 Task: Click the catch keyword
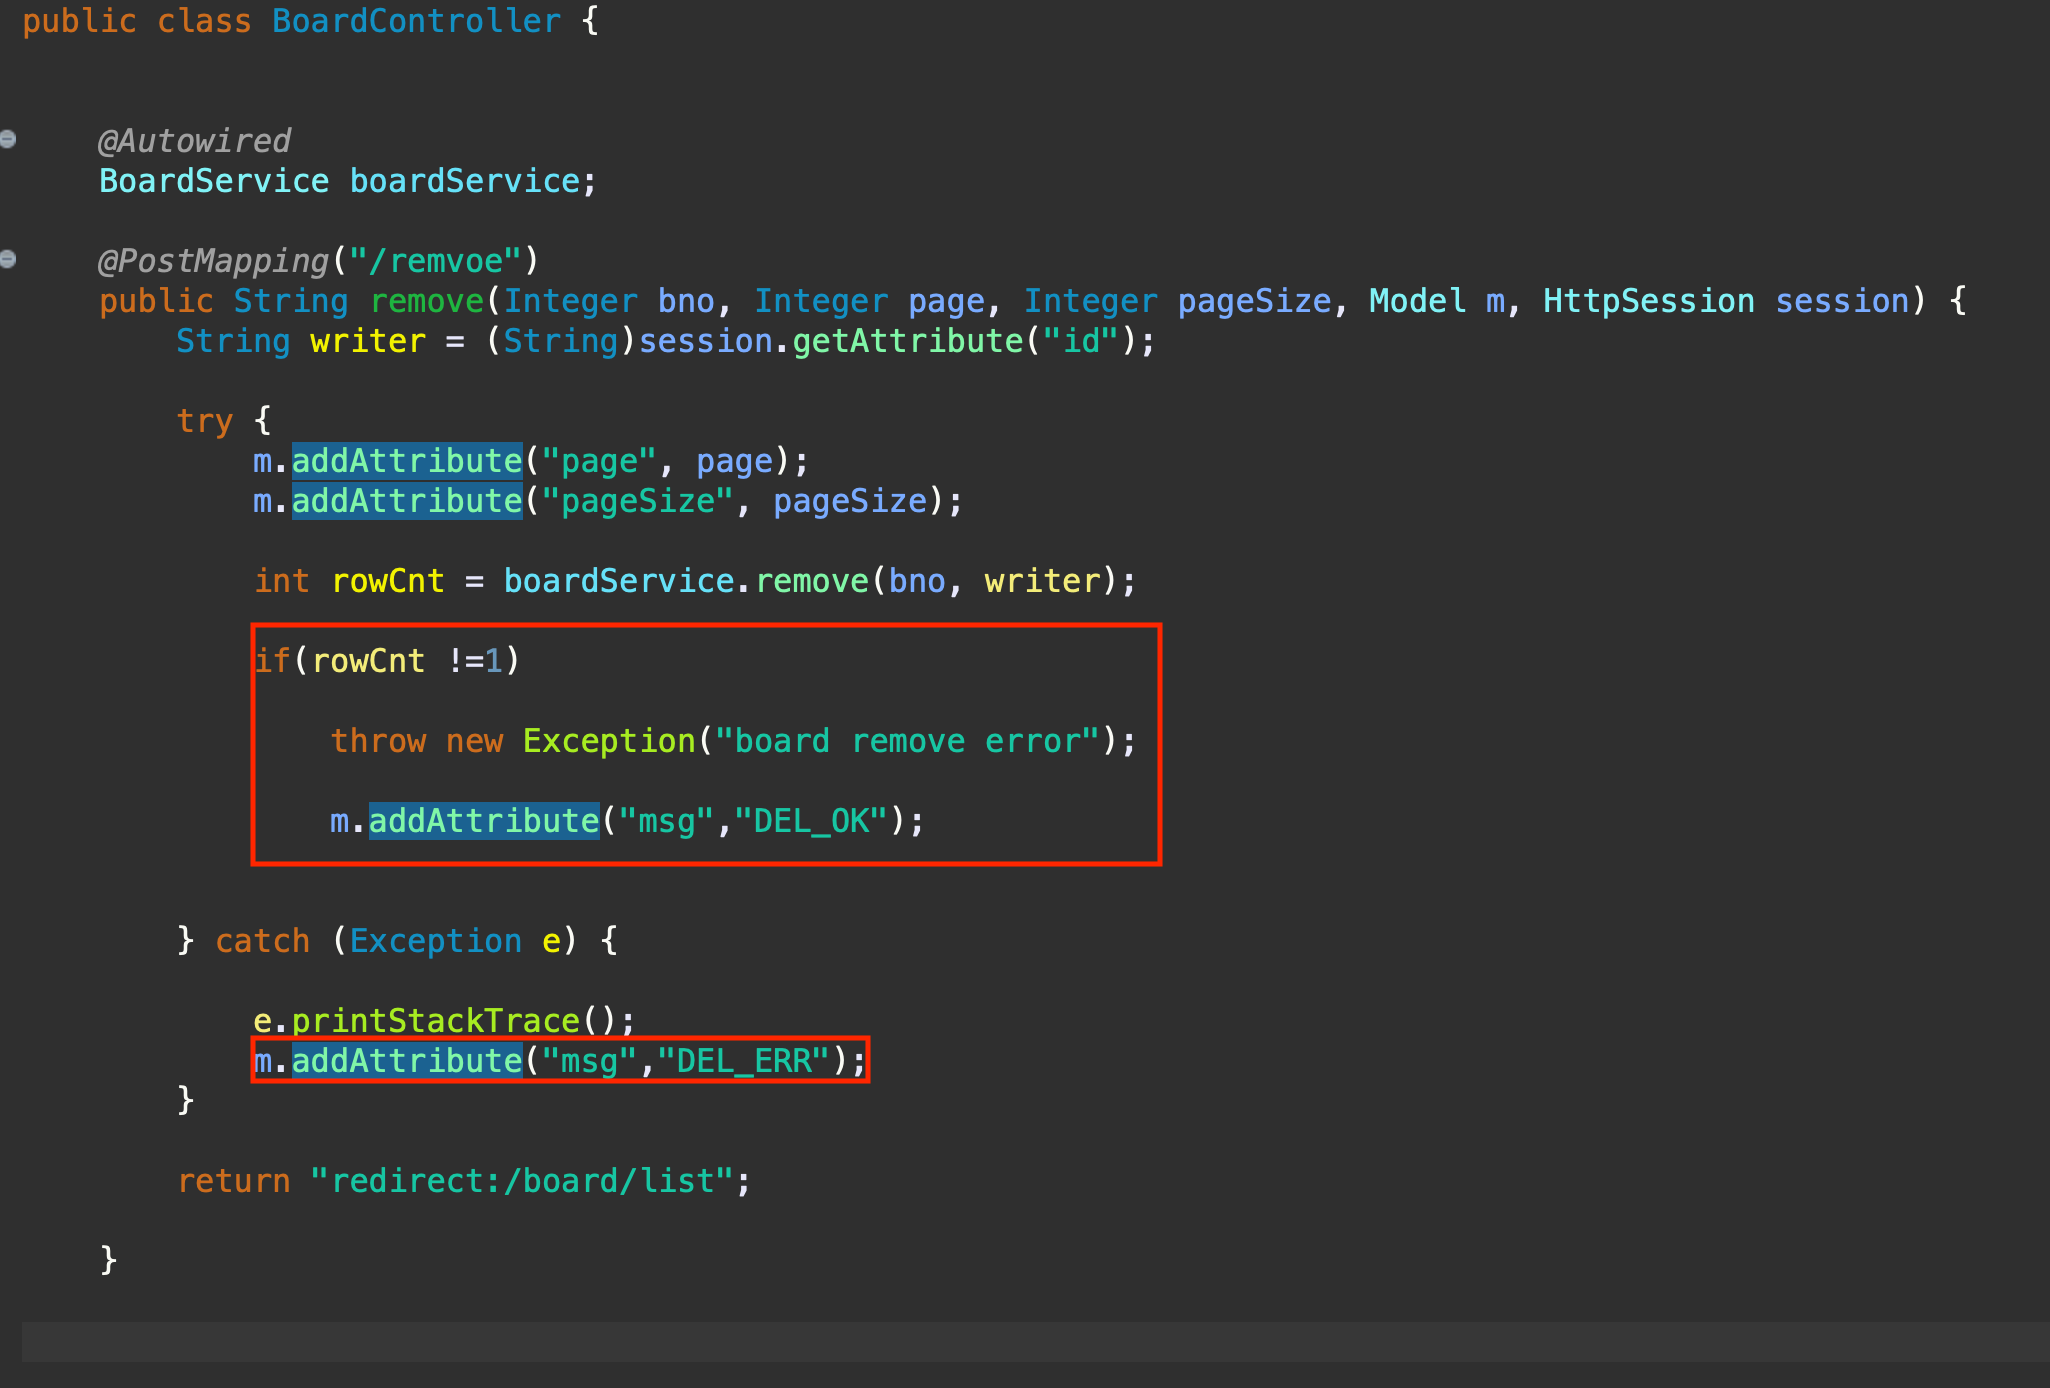click(262, 941)
